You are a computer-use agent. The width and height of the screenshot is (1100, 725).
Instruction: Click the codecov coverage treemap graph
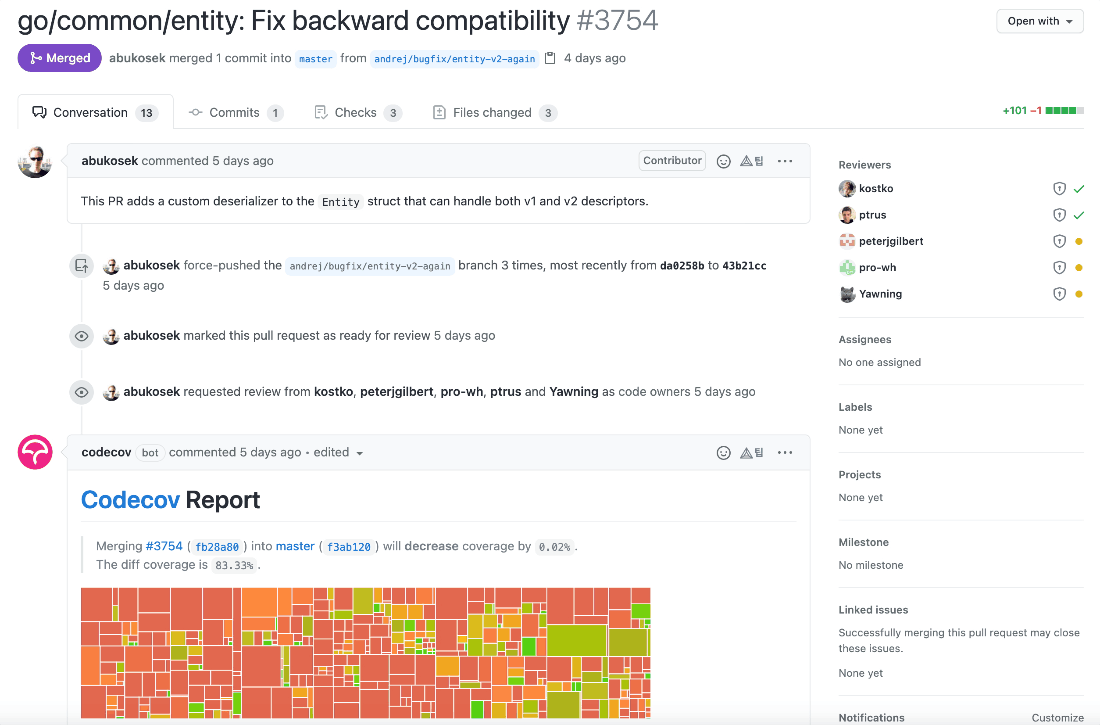[365, 653]
